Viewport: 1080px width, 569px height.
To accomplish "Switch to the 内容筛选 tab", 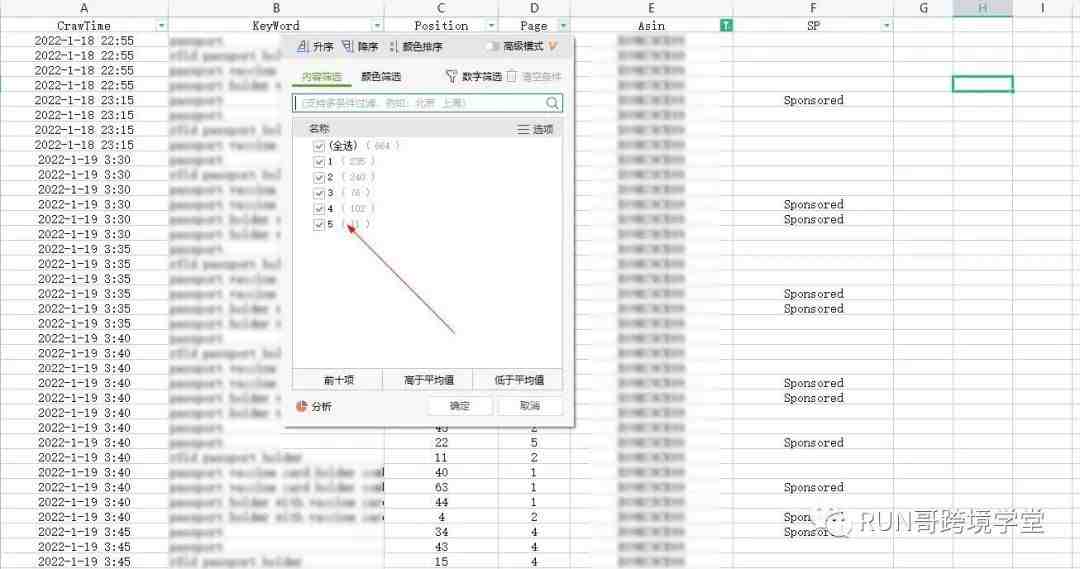I will point(322,76).
